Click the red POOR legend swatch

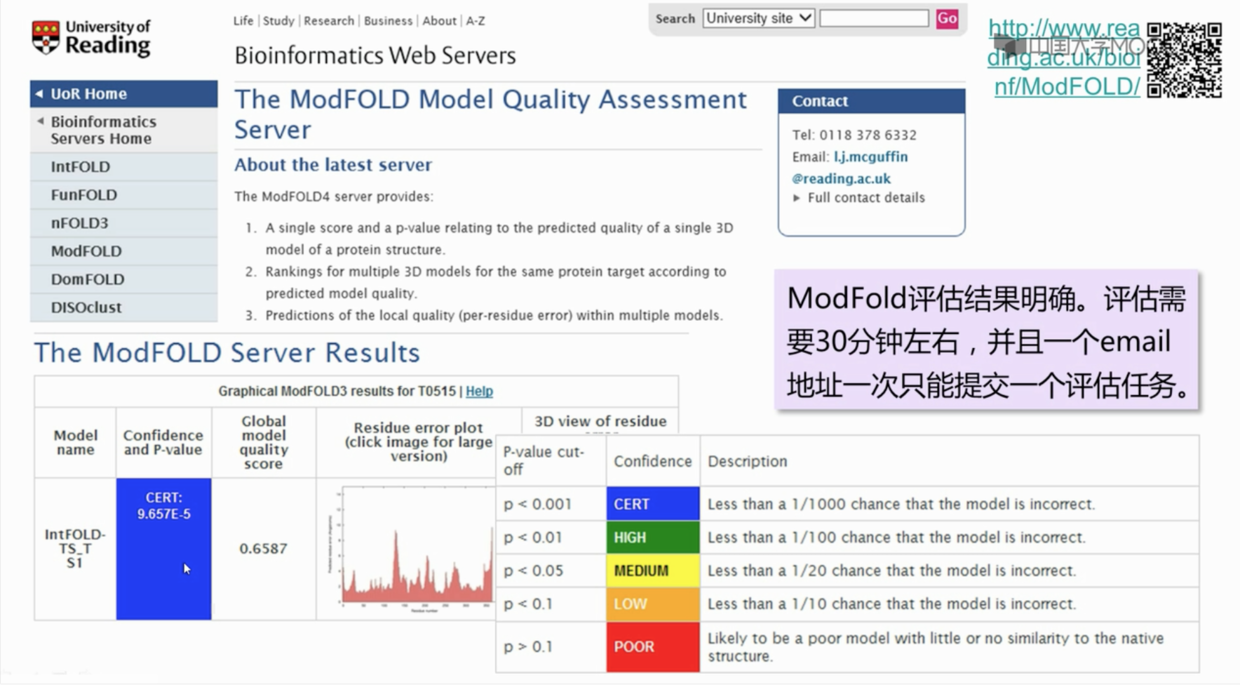[x=653, y=646]
